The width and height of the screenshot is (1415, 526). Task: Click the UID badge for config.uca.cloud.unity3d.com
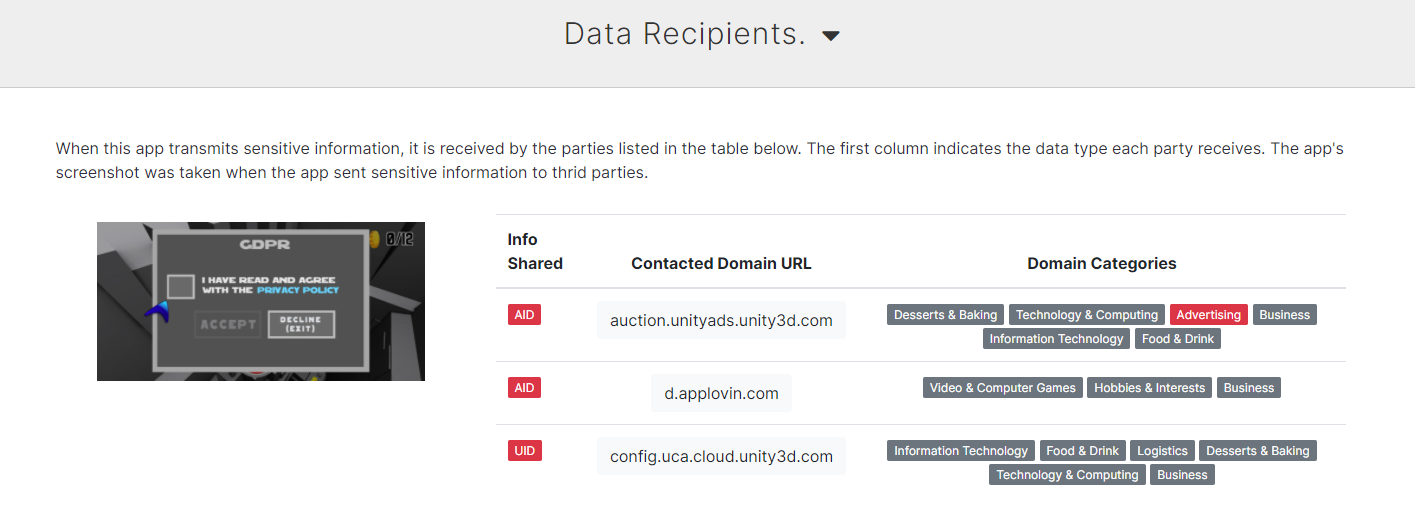click(x=524, y=451)
